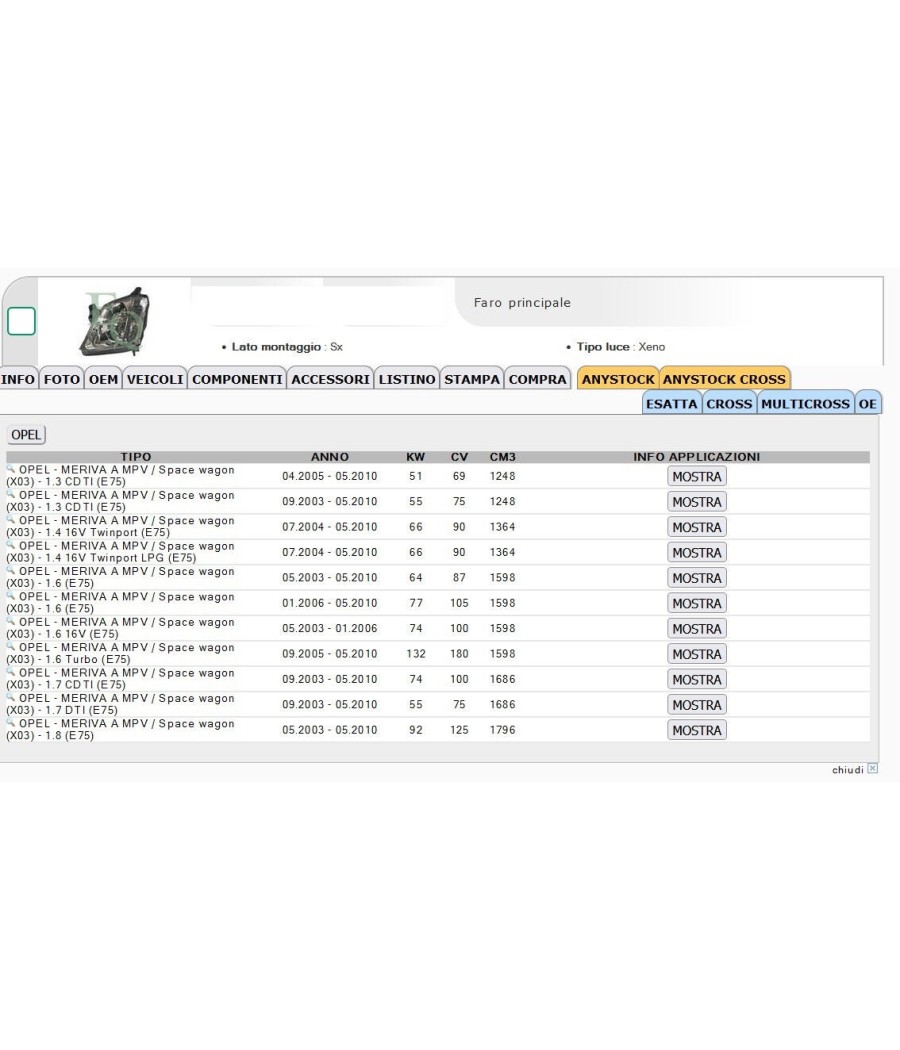Click the chiudi link
900x1050 pixels.
tap(848, 770)
